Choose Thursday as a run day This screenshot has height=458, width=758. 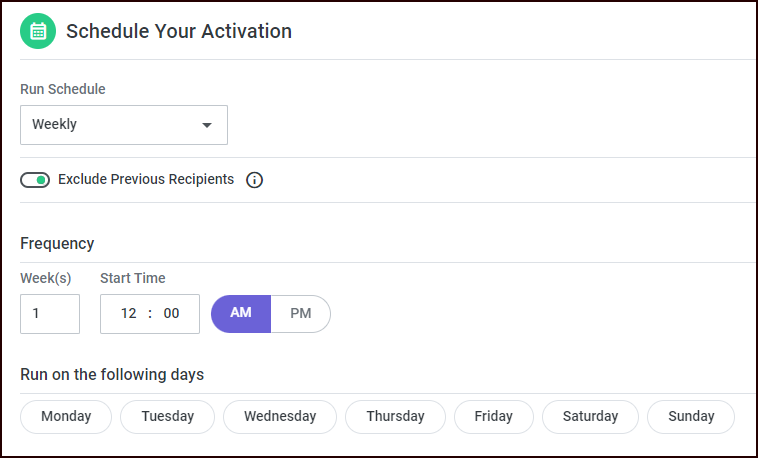(395, 416)
